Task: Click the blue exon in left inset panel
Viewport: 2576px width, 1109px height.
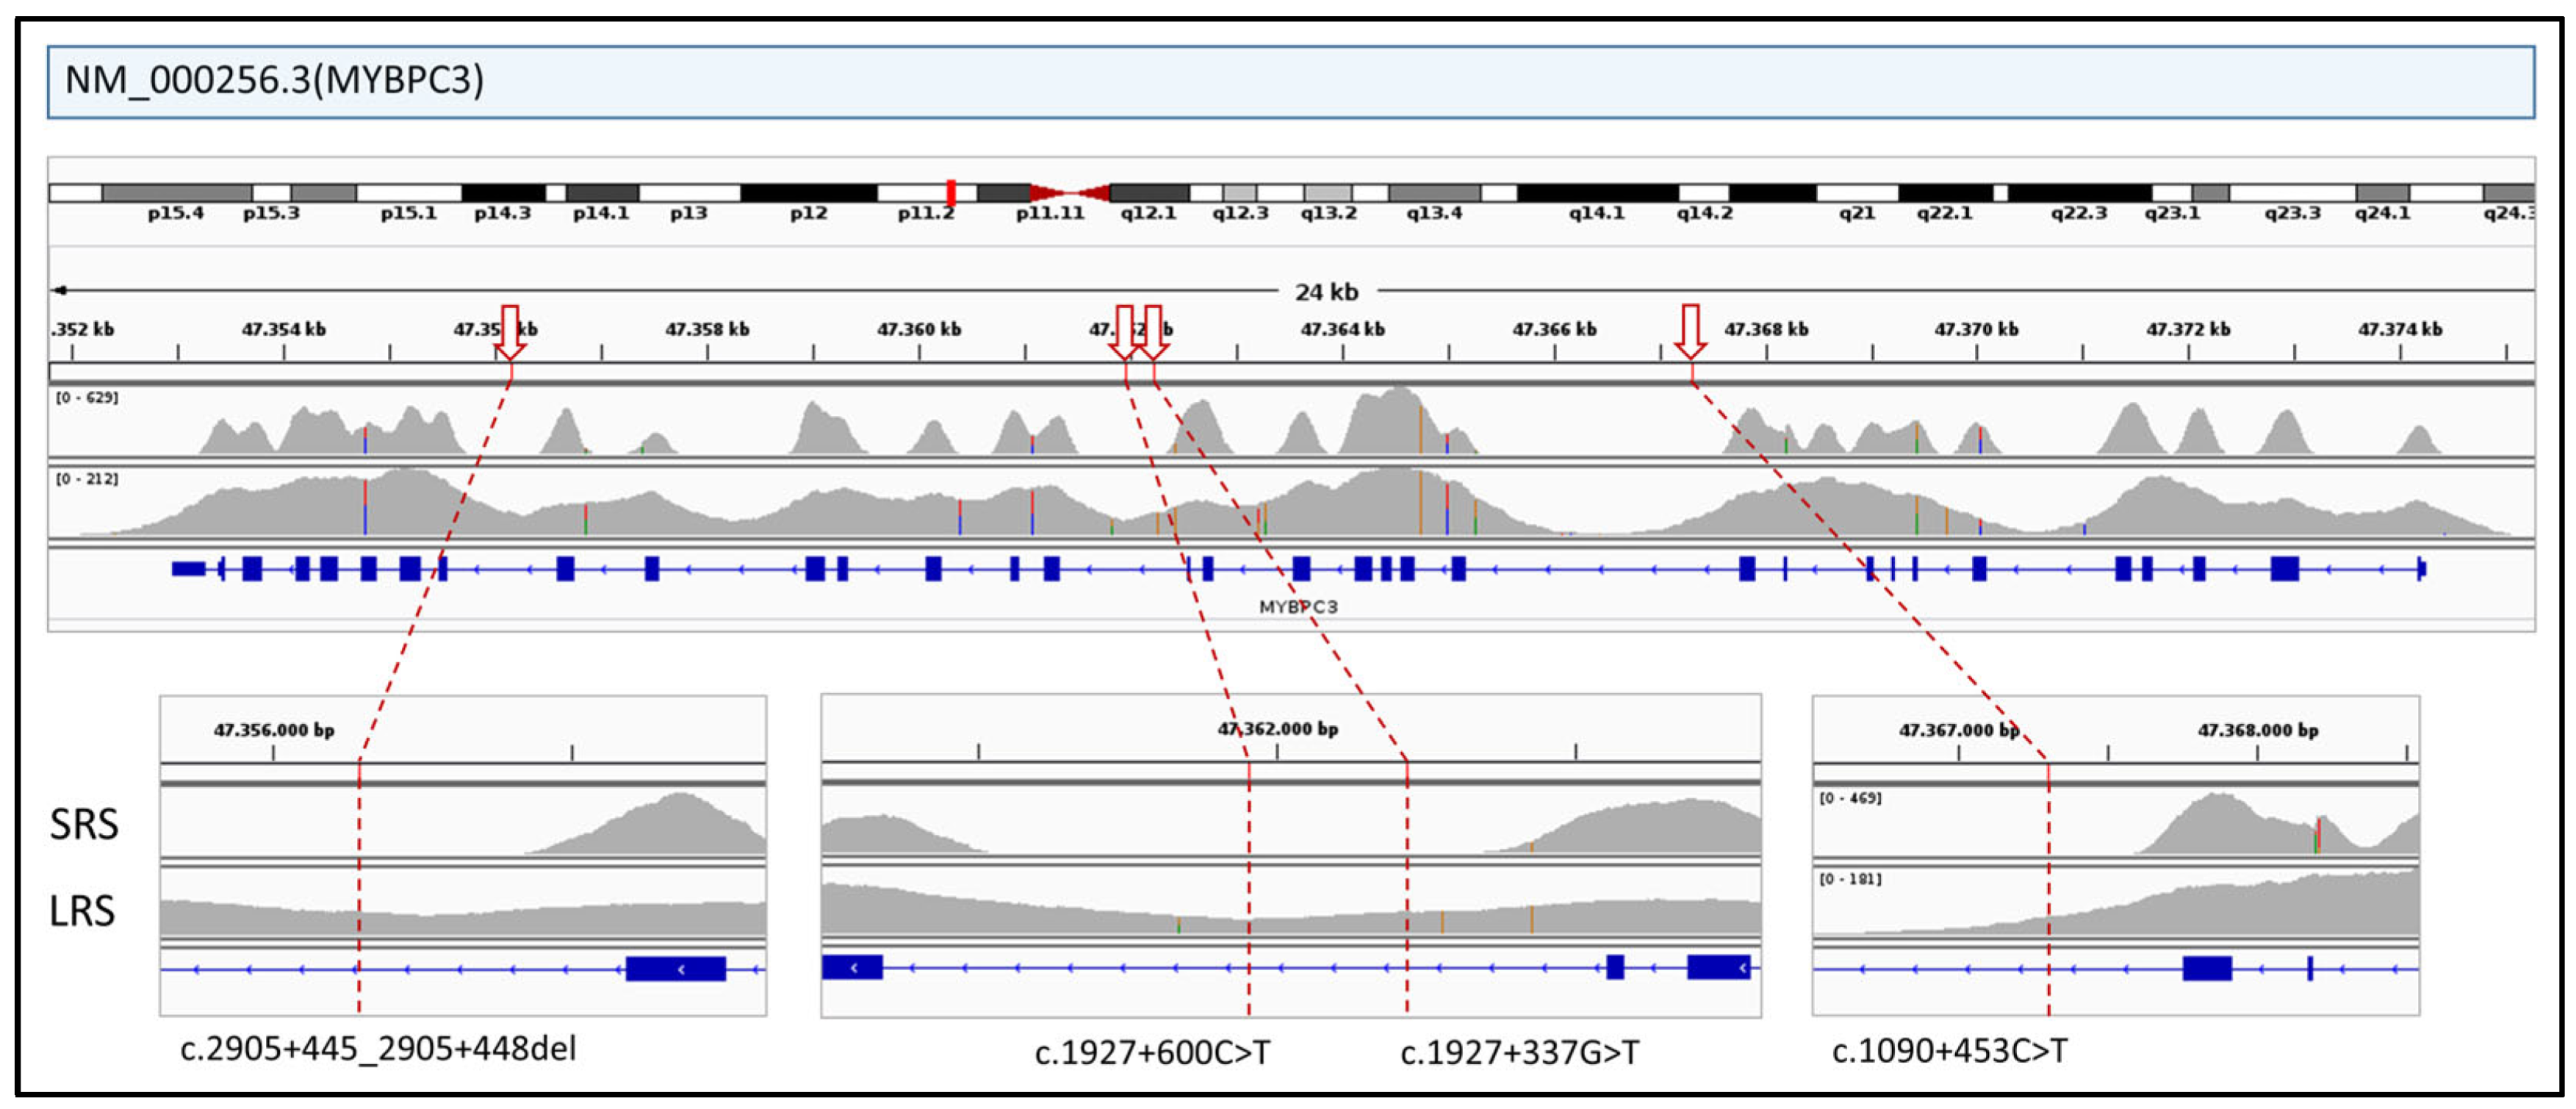Action: 676,969
